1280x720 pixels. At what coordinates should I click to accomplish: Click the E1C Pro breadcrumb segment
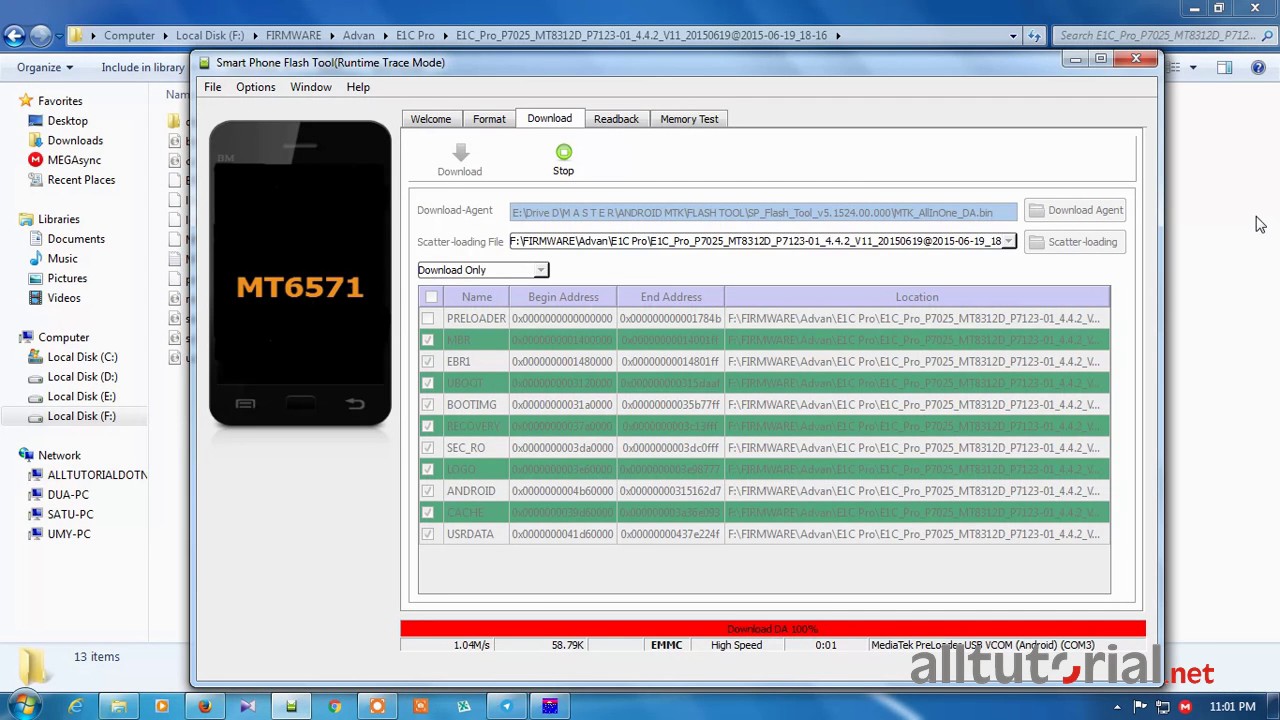pos(415,36)
